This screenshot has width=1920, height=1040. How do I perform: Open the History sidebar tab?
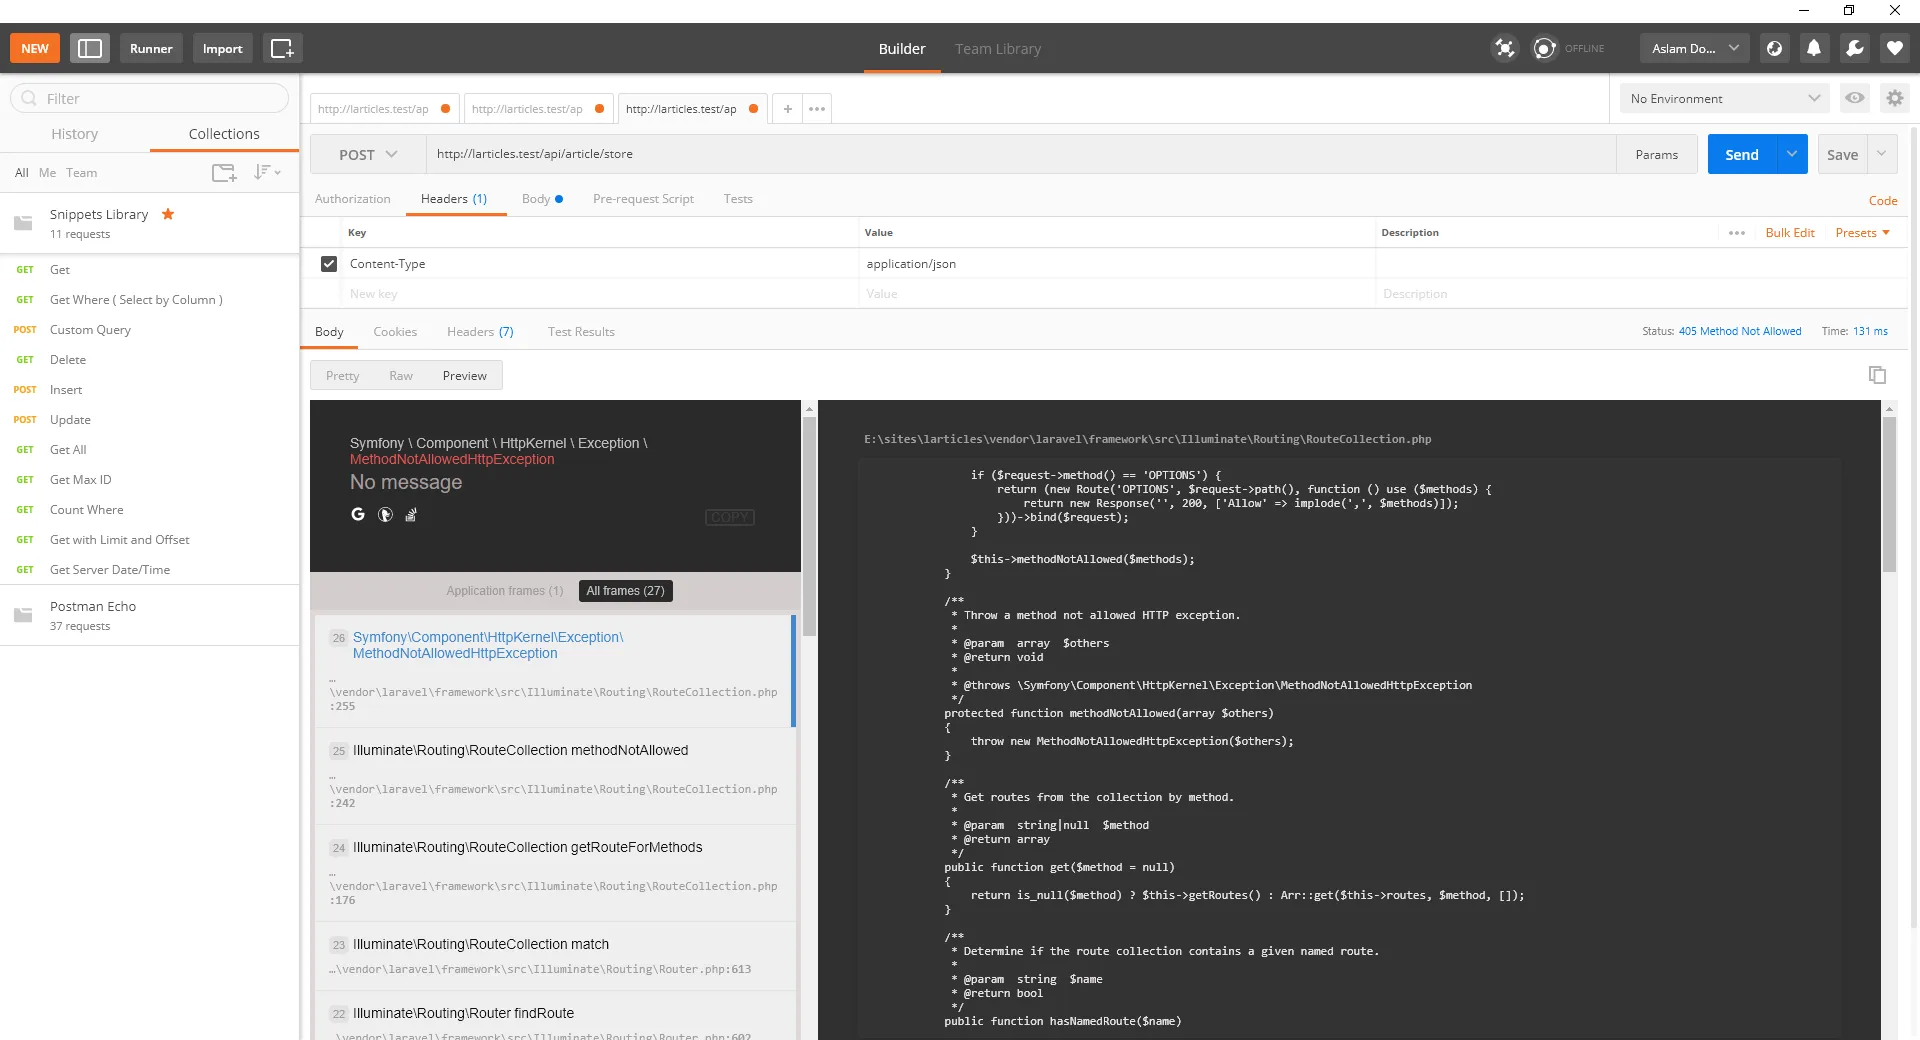coord(75,134)
